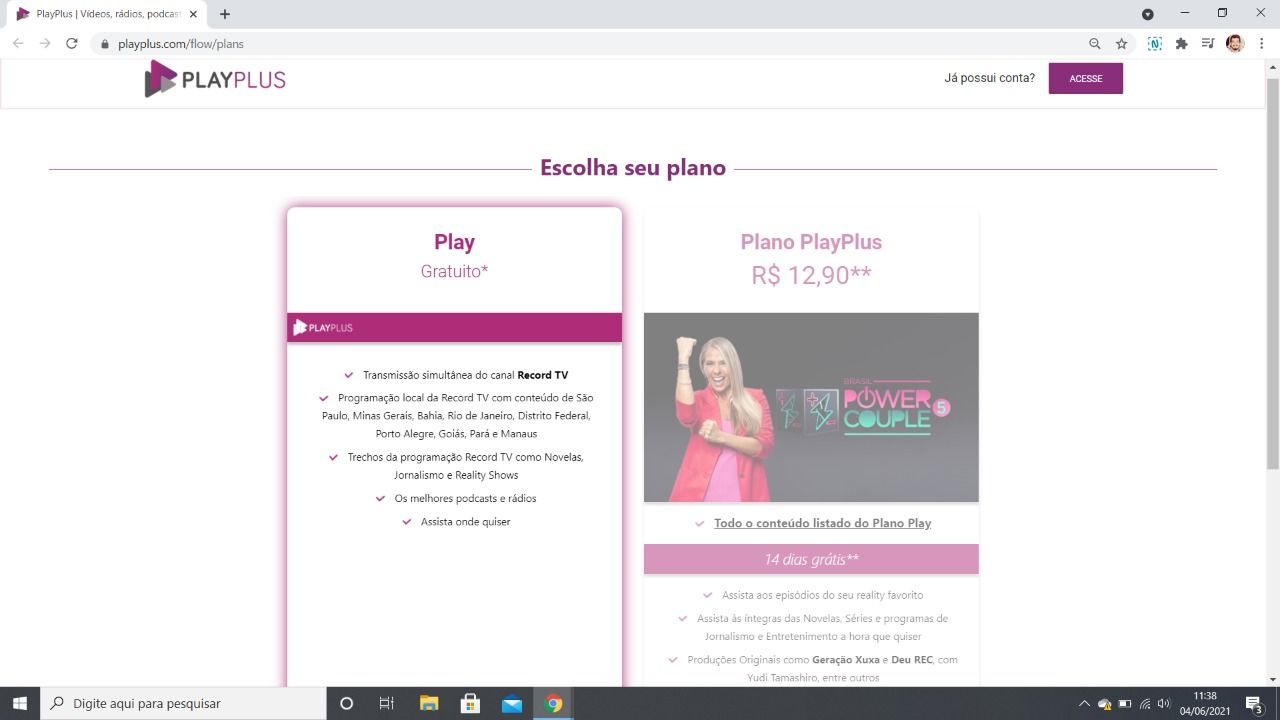
Task: Open Chrome's three-dot menu
Action: coord(1262,44)
